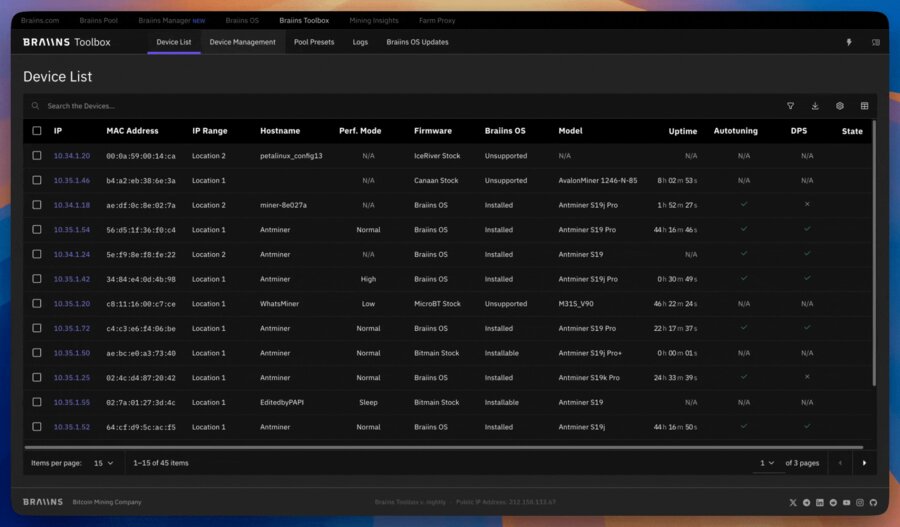Viewport: 900px width, 527px height.
Task: Sort by the Perf. Mode column header
Action: (360, 131)
